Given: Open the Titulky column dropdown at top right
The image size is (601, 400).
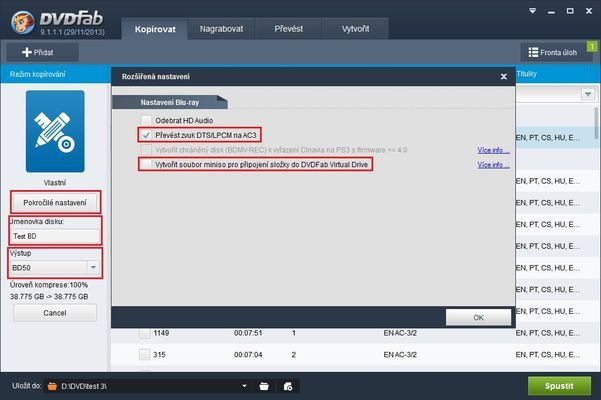Looking at the screenshot, I should pyautogui.click(x=588, y=94).
